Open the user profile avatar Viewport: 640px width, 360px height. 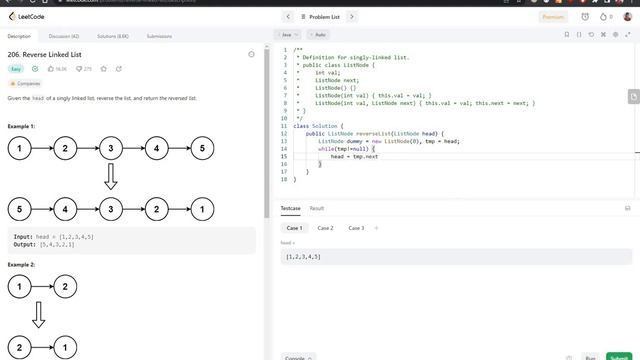click(628, 17)
